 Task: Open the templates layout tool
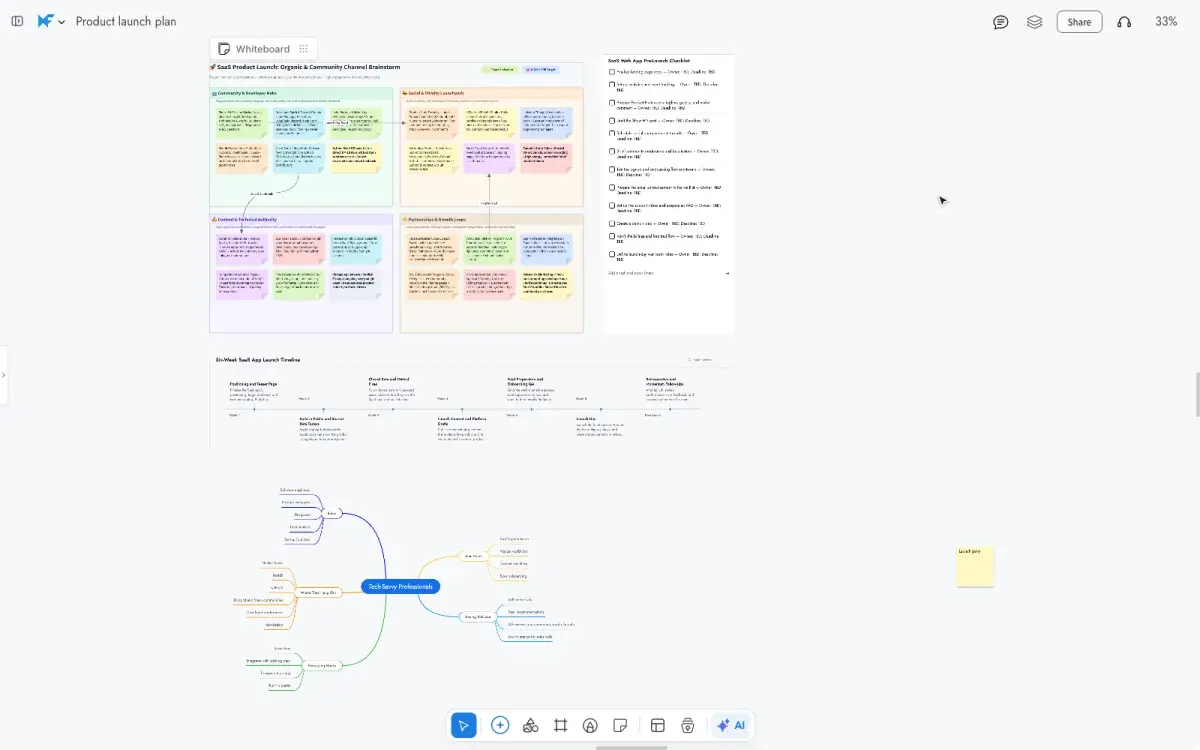click(x=657, y=726)
